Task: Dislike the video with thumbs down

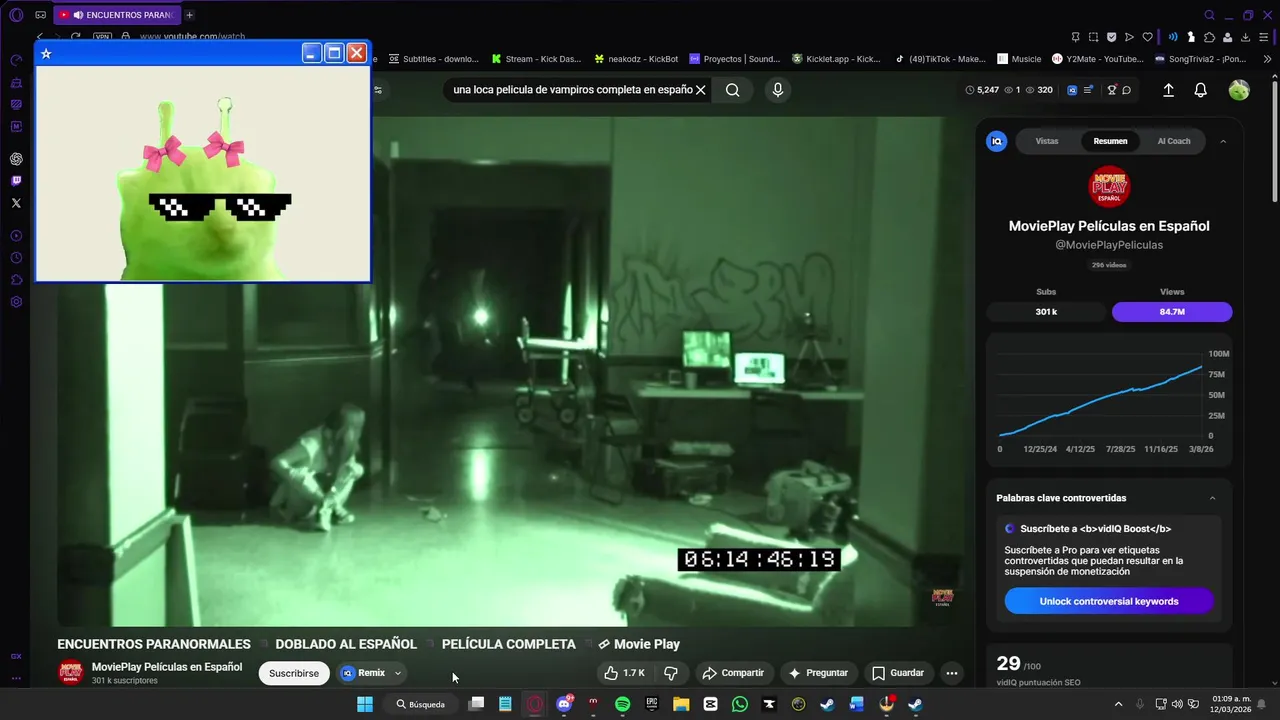Action: 671,673
